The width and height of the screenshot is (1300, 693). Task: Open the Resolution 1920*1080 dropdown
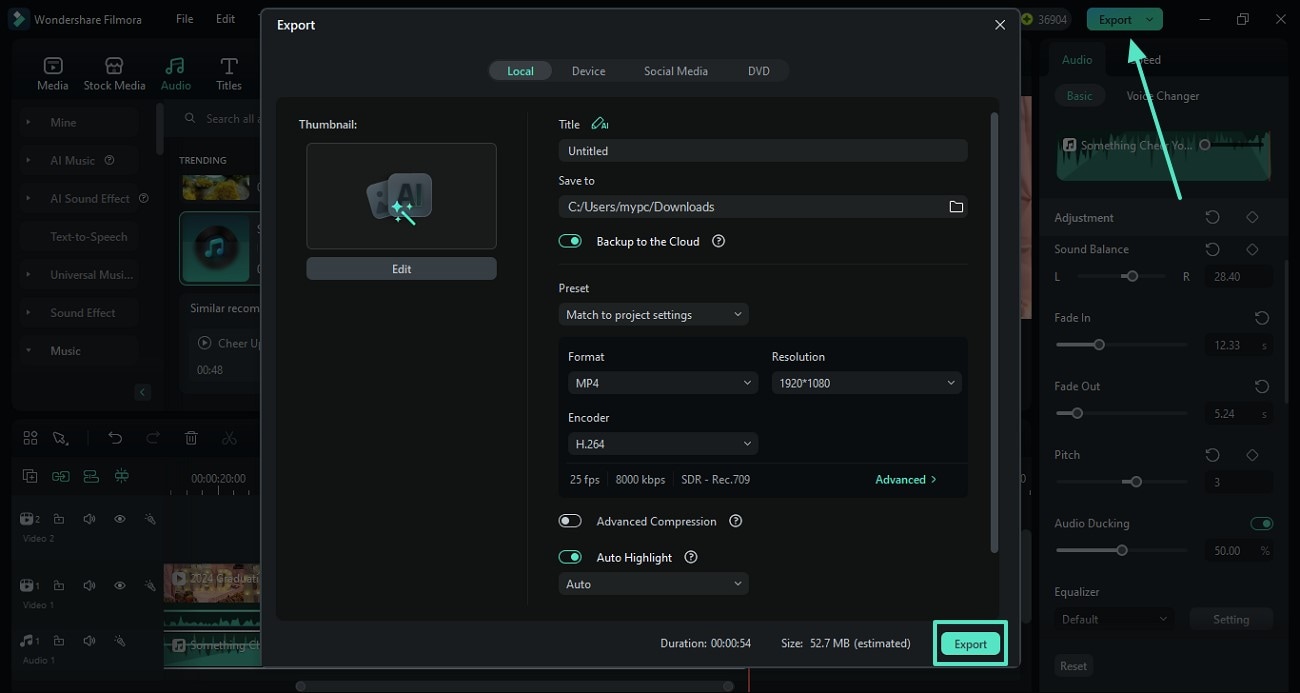tap(866, 383)
